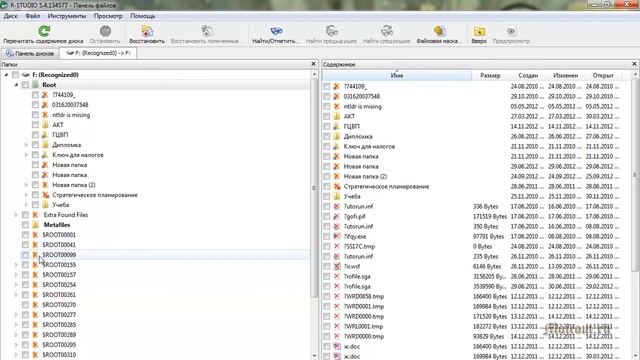Click the F: (Recognized0) drive icon in tree
The image size is (640, 360).
tap(26, 75)
